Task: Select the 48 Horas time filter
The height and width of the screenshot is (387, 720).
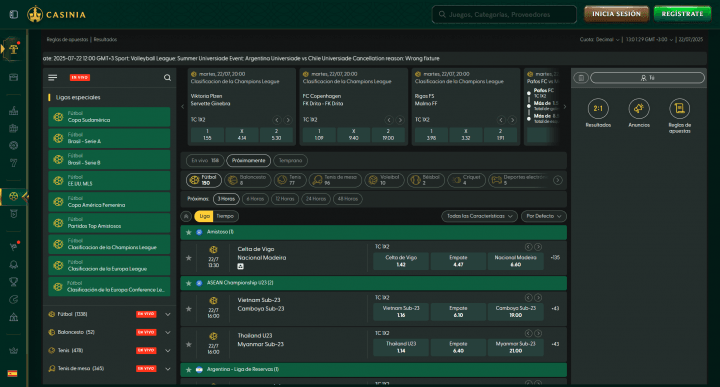Action: coord(348,199)
